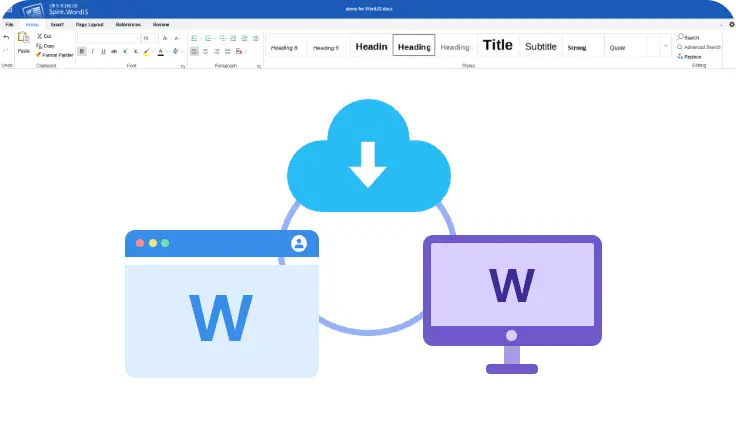
Task: Increase font size with the grow font icon
Action: pyautogui.click(x=165, y=38)
